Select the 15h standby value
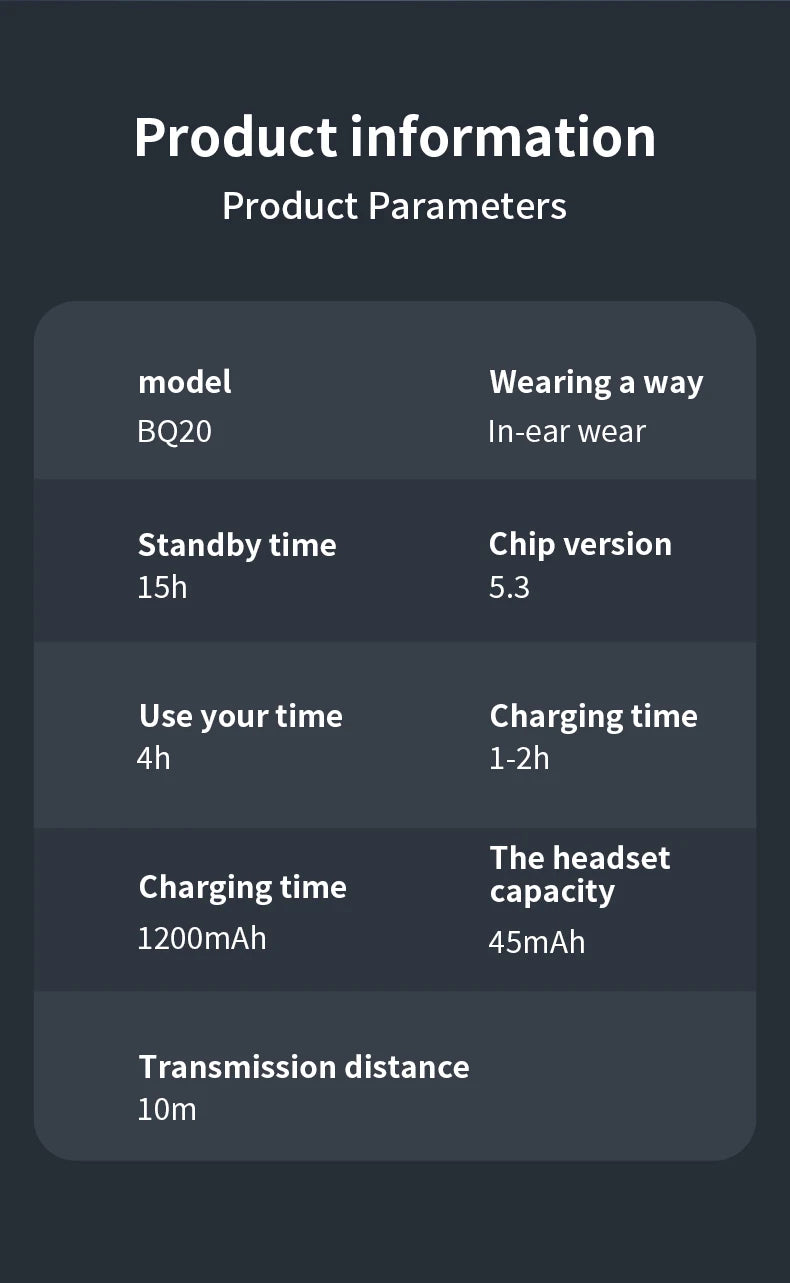The height and width of the screenshot is (1283, 790). (x=162, y=586)
